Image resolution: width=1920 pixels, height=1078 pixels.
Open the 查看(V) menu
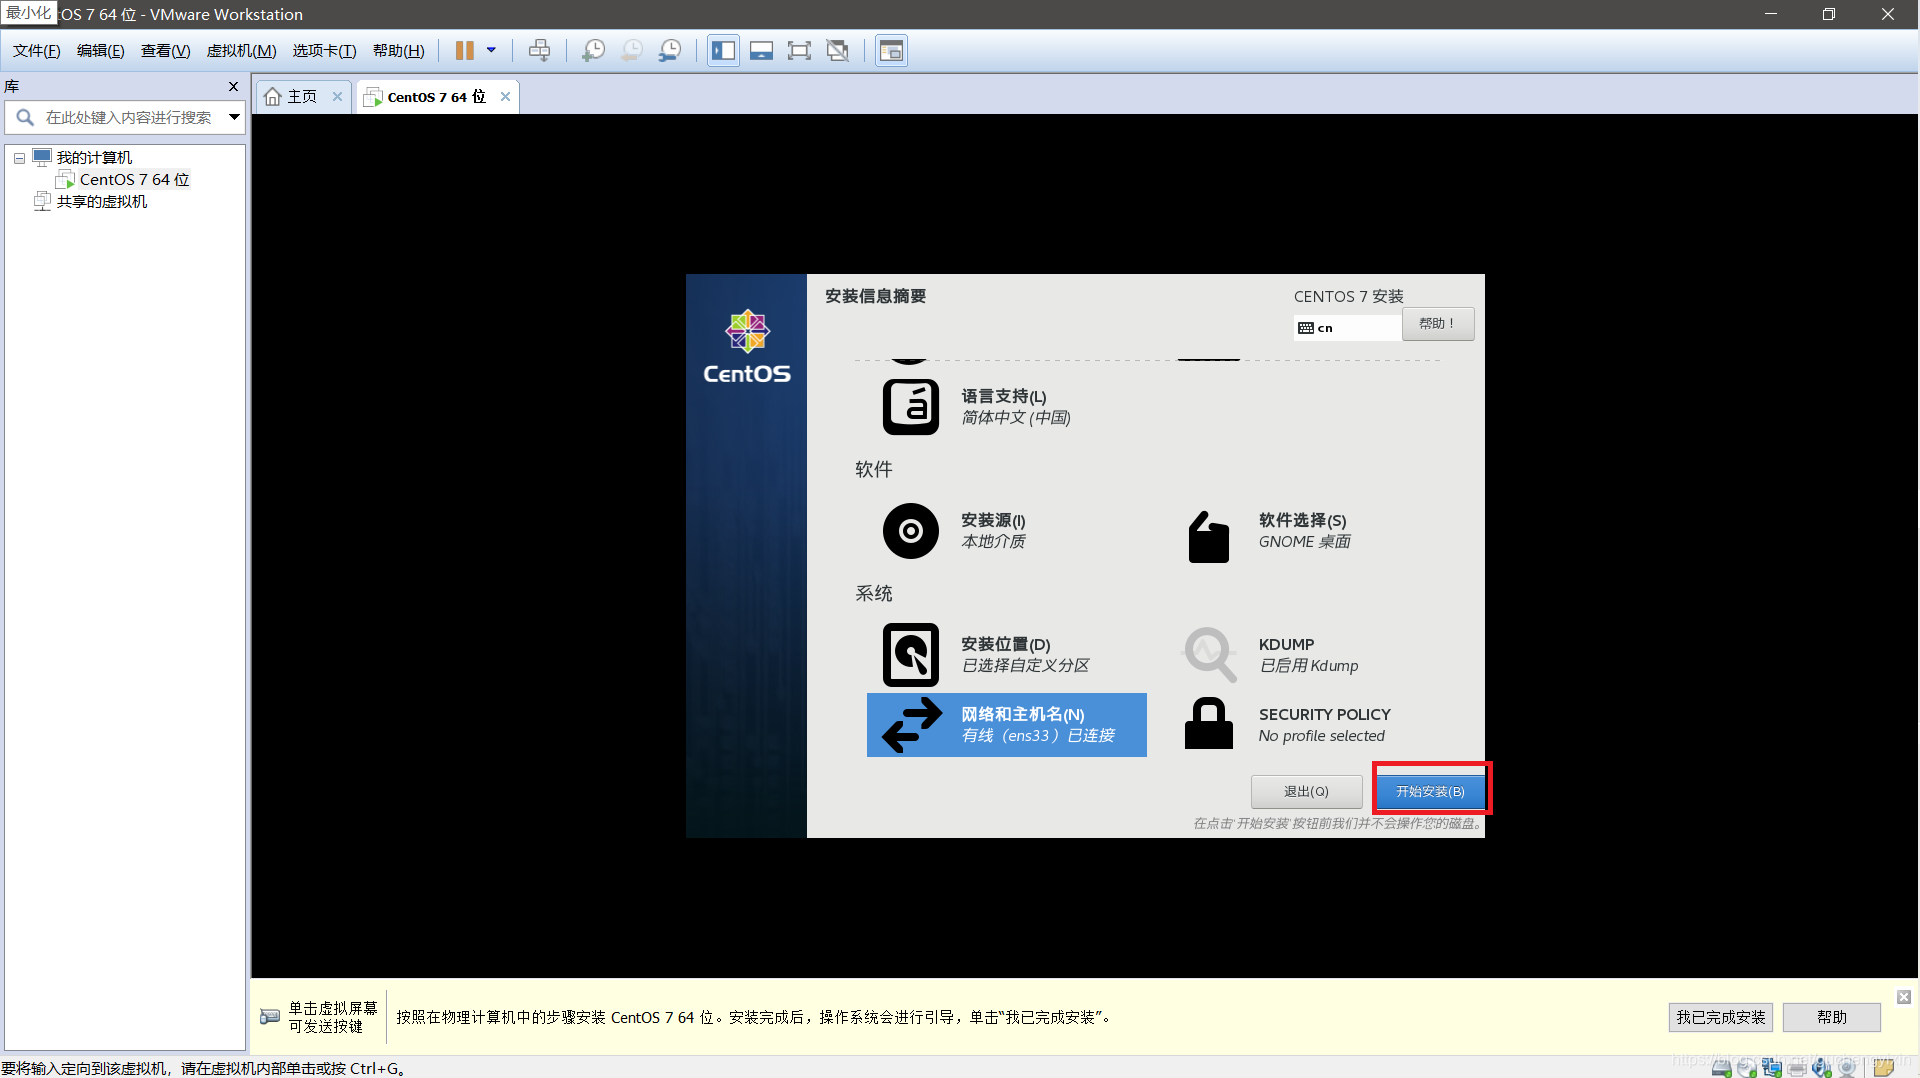(165, 51)
